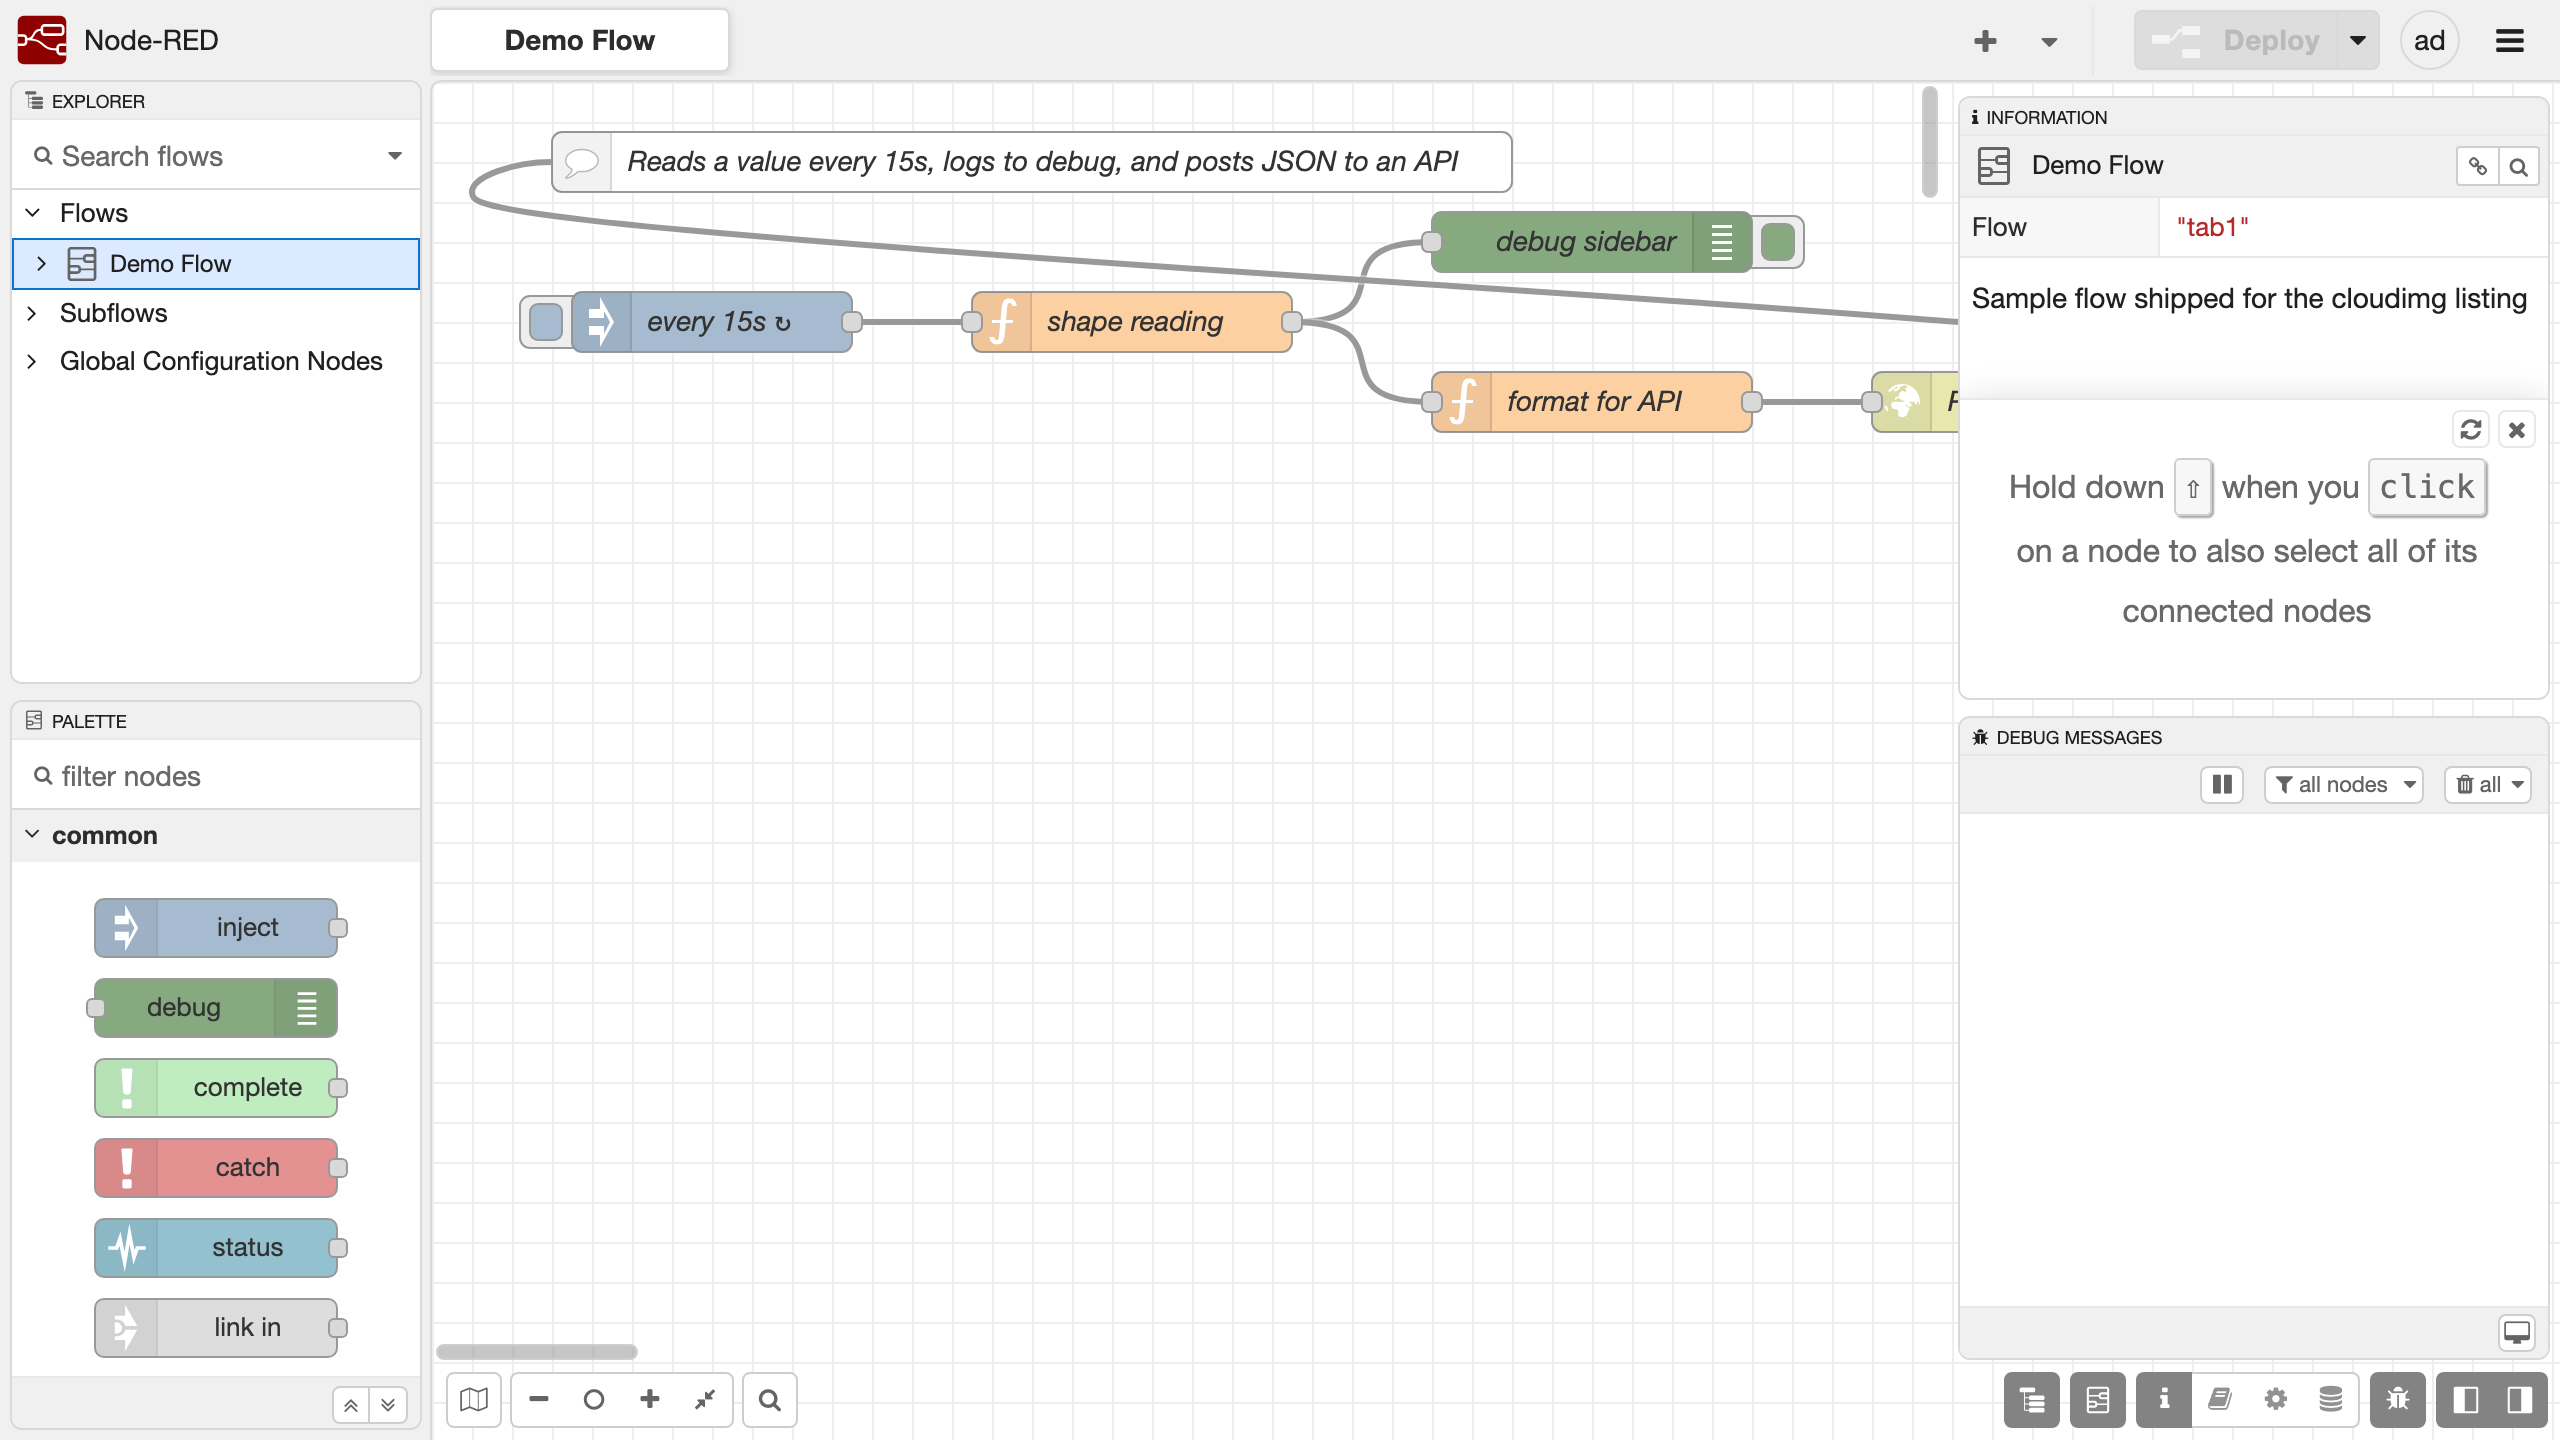
Task: Select the 'format for API' function node
Action: [x=1592, y=402]
